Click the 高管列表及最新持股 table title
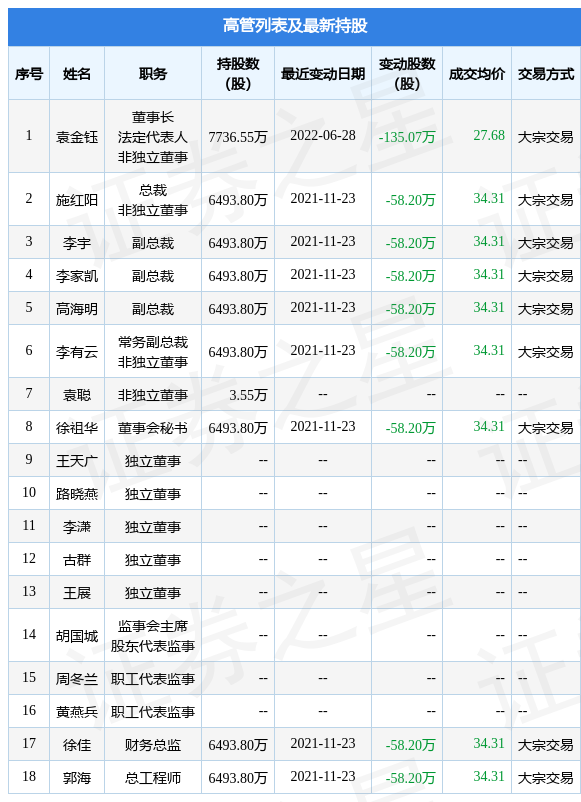 pyautogui.click(x=295, y=25)
